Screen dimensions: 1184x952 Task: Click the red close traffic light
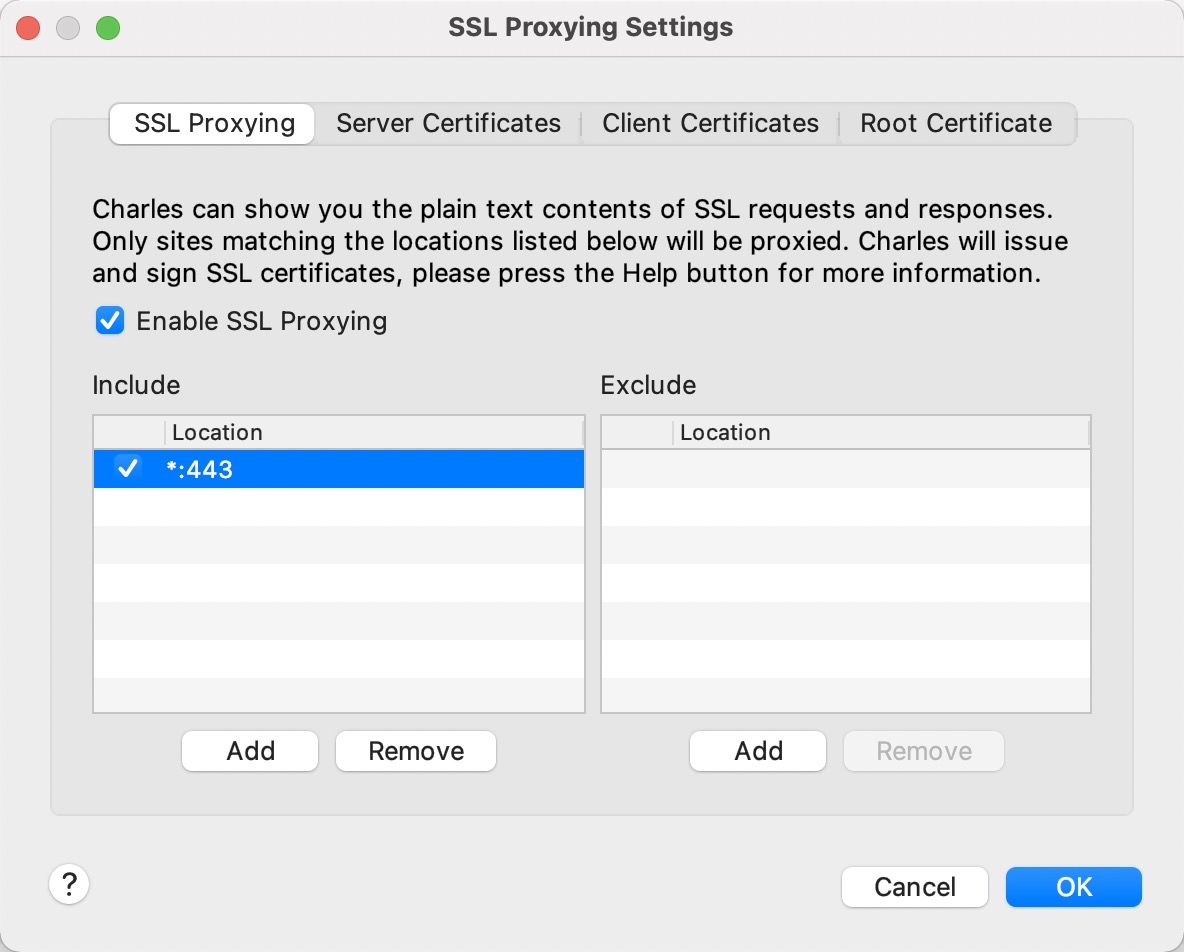(x=28, y=28)
